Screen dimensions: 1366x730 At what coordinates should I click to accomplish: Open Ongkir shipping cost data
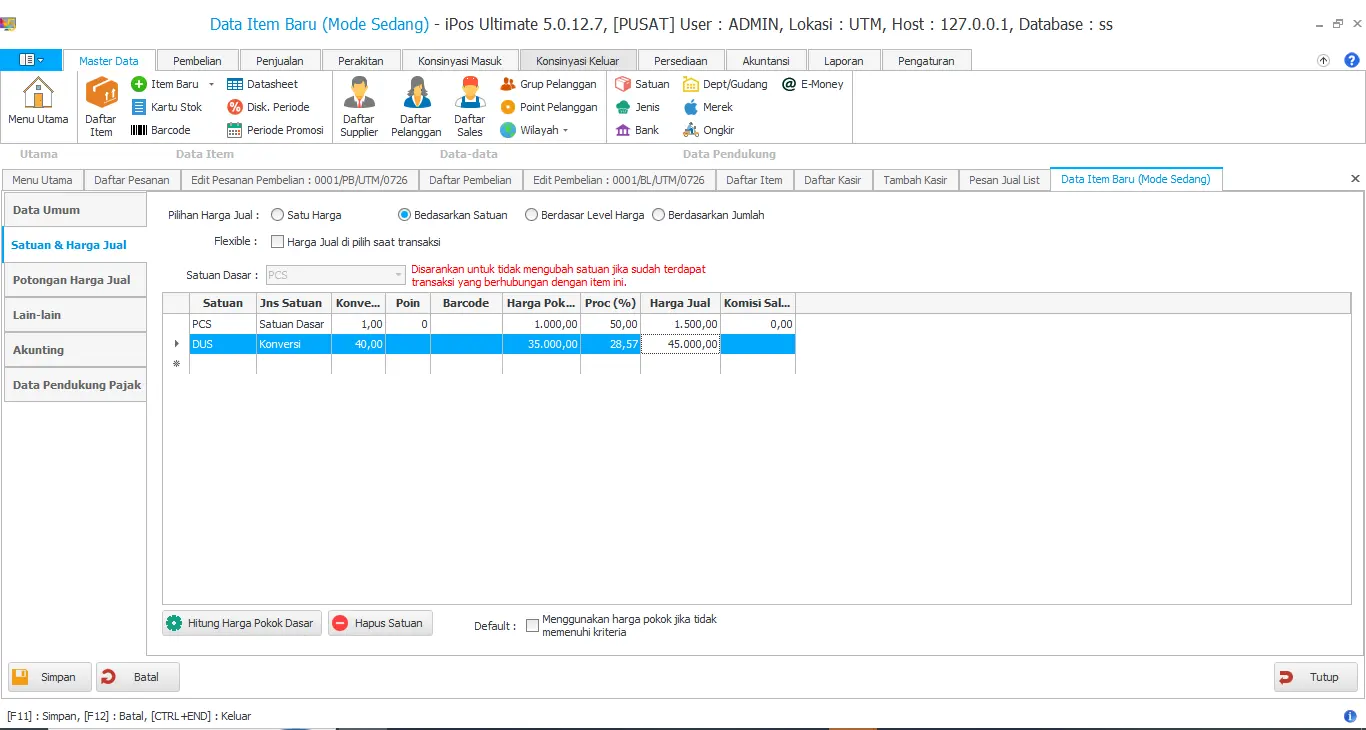pyautogui.click(x=708, y=130)
